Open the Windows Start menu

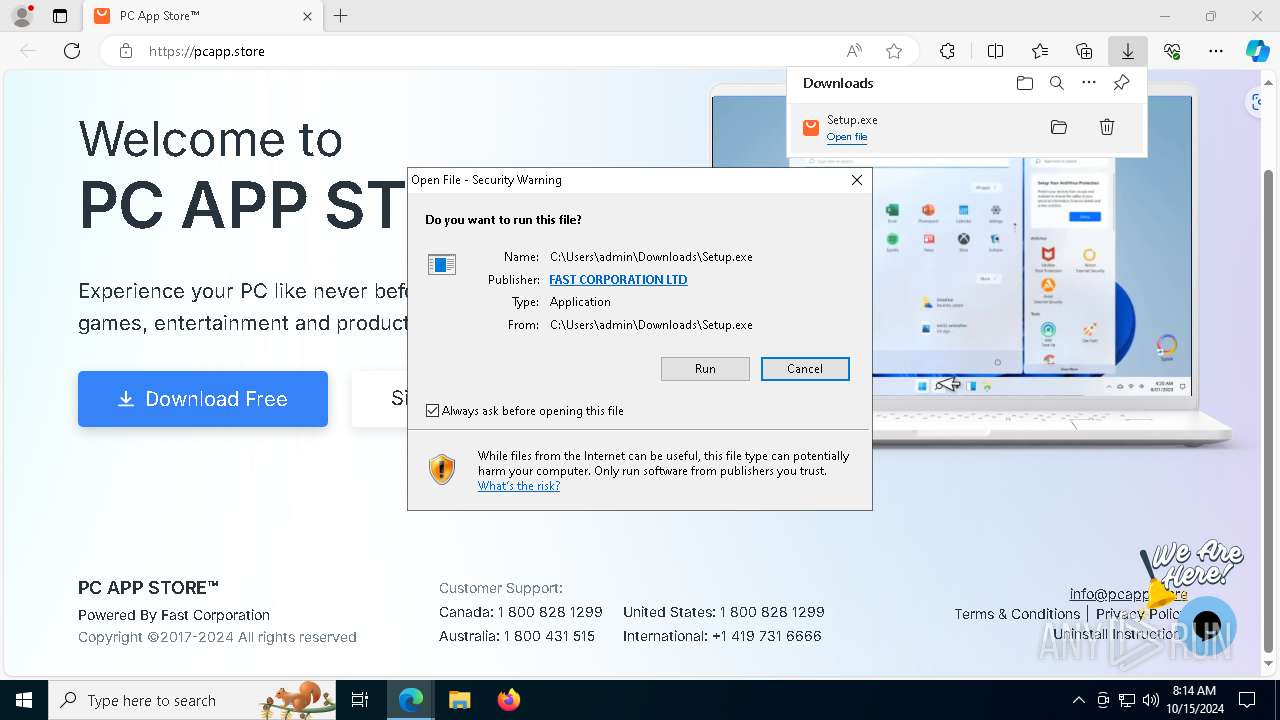[24, 700]
